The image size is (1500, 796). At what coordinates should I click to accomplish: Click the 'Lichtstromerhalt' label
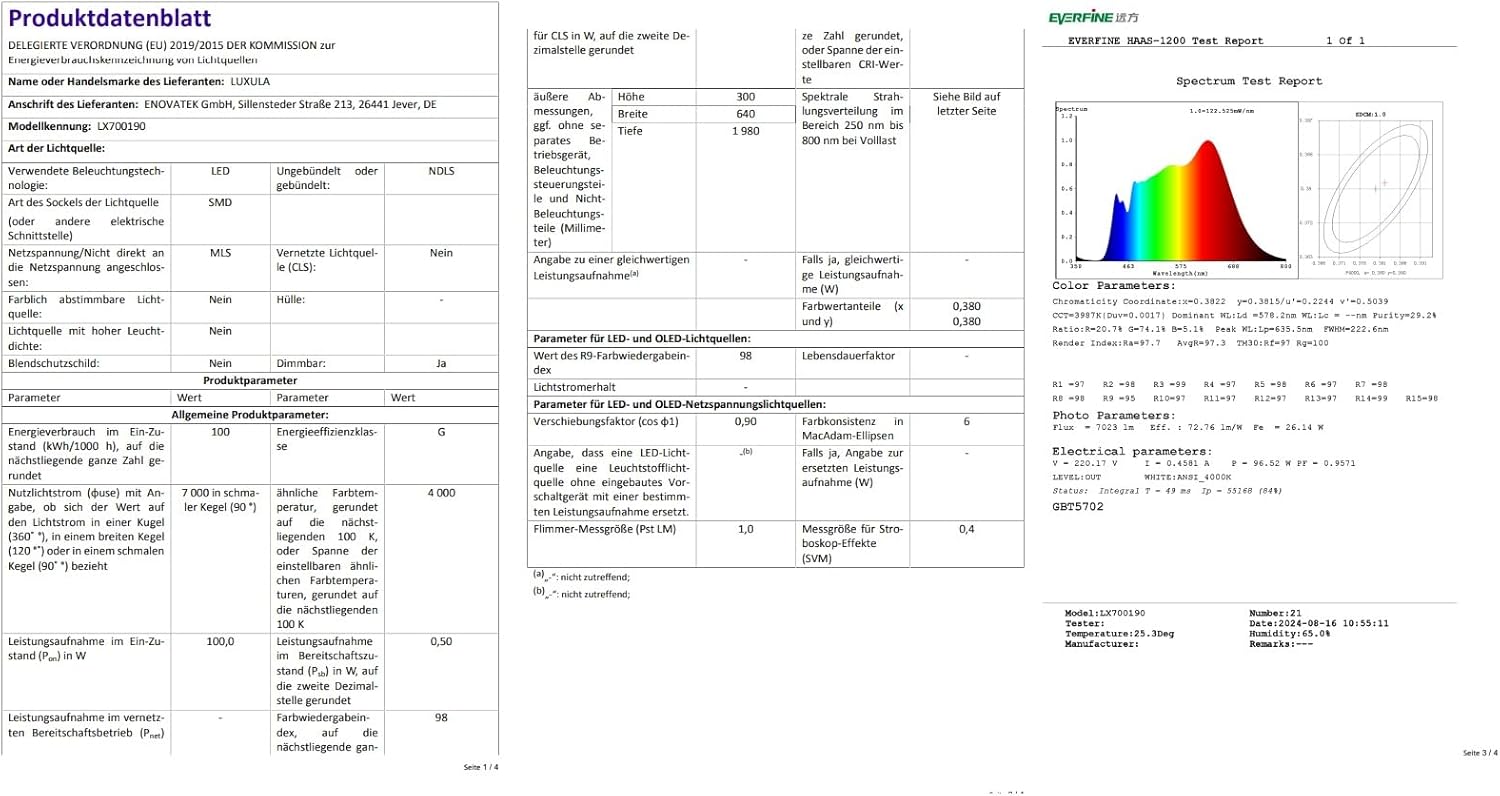click(x=577, y=386)
